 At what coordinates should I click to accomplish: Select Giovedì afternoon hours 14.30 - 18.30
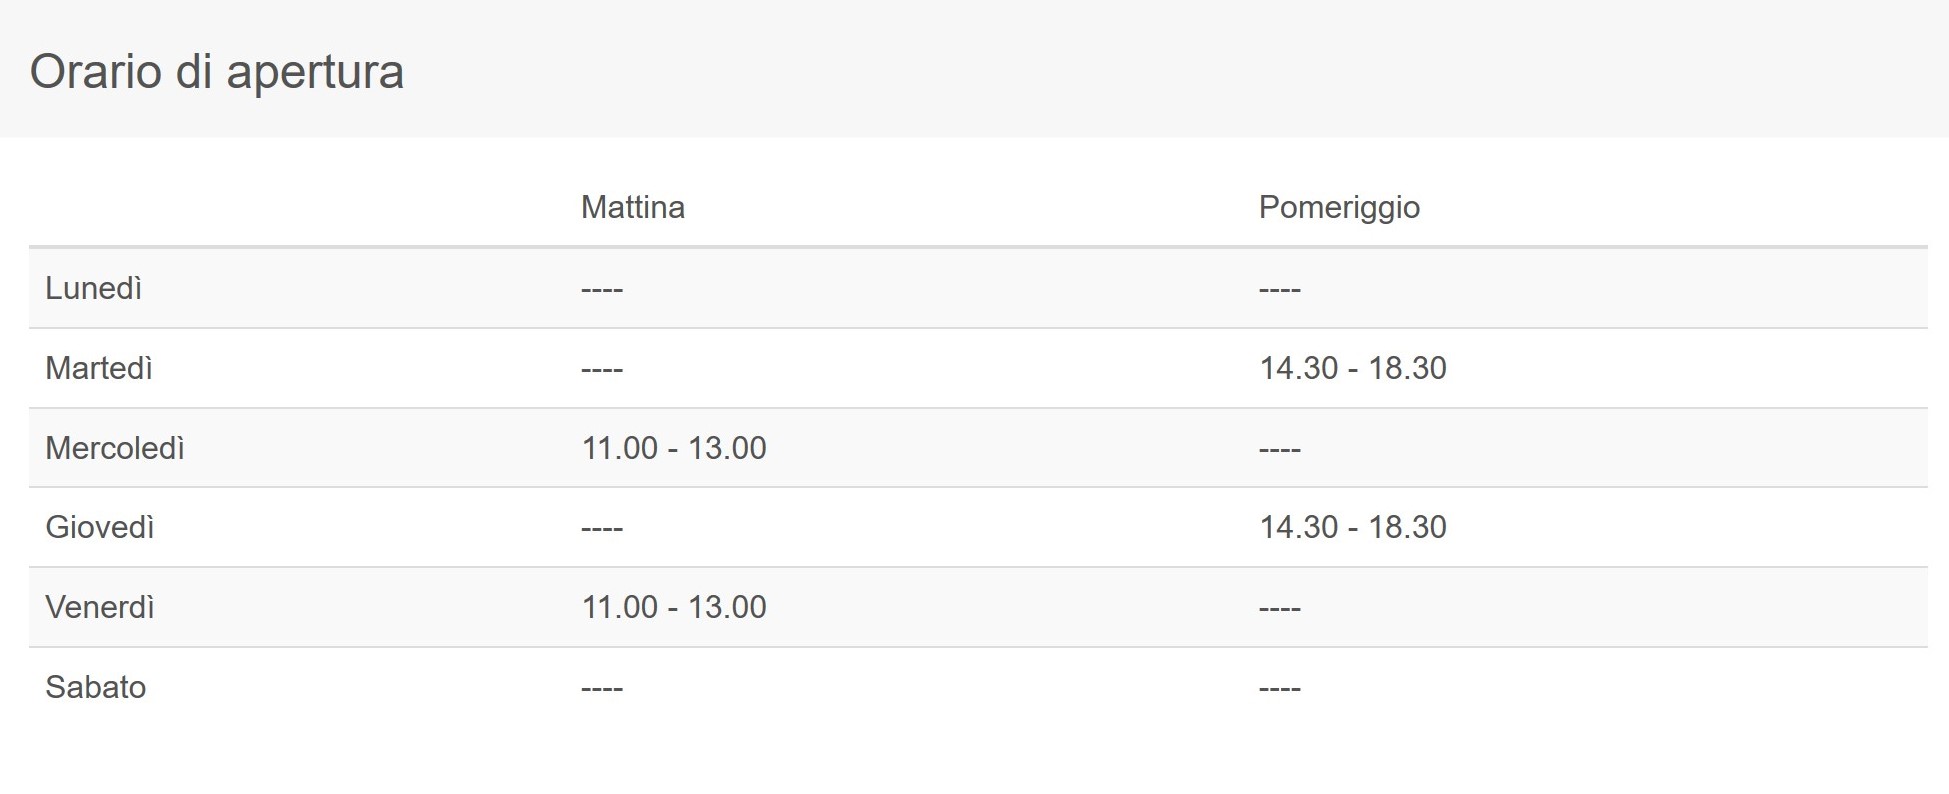pyautogui.click(x=1353, y=527)
